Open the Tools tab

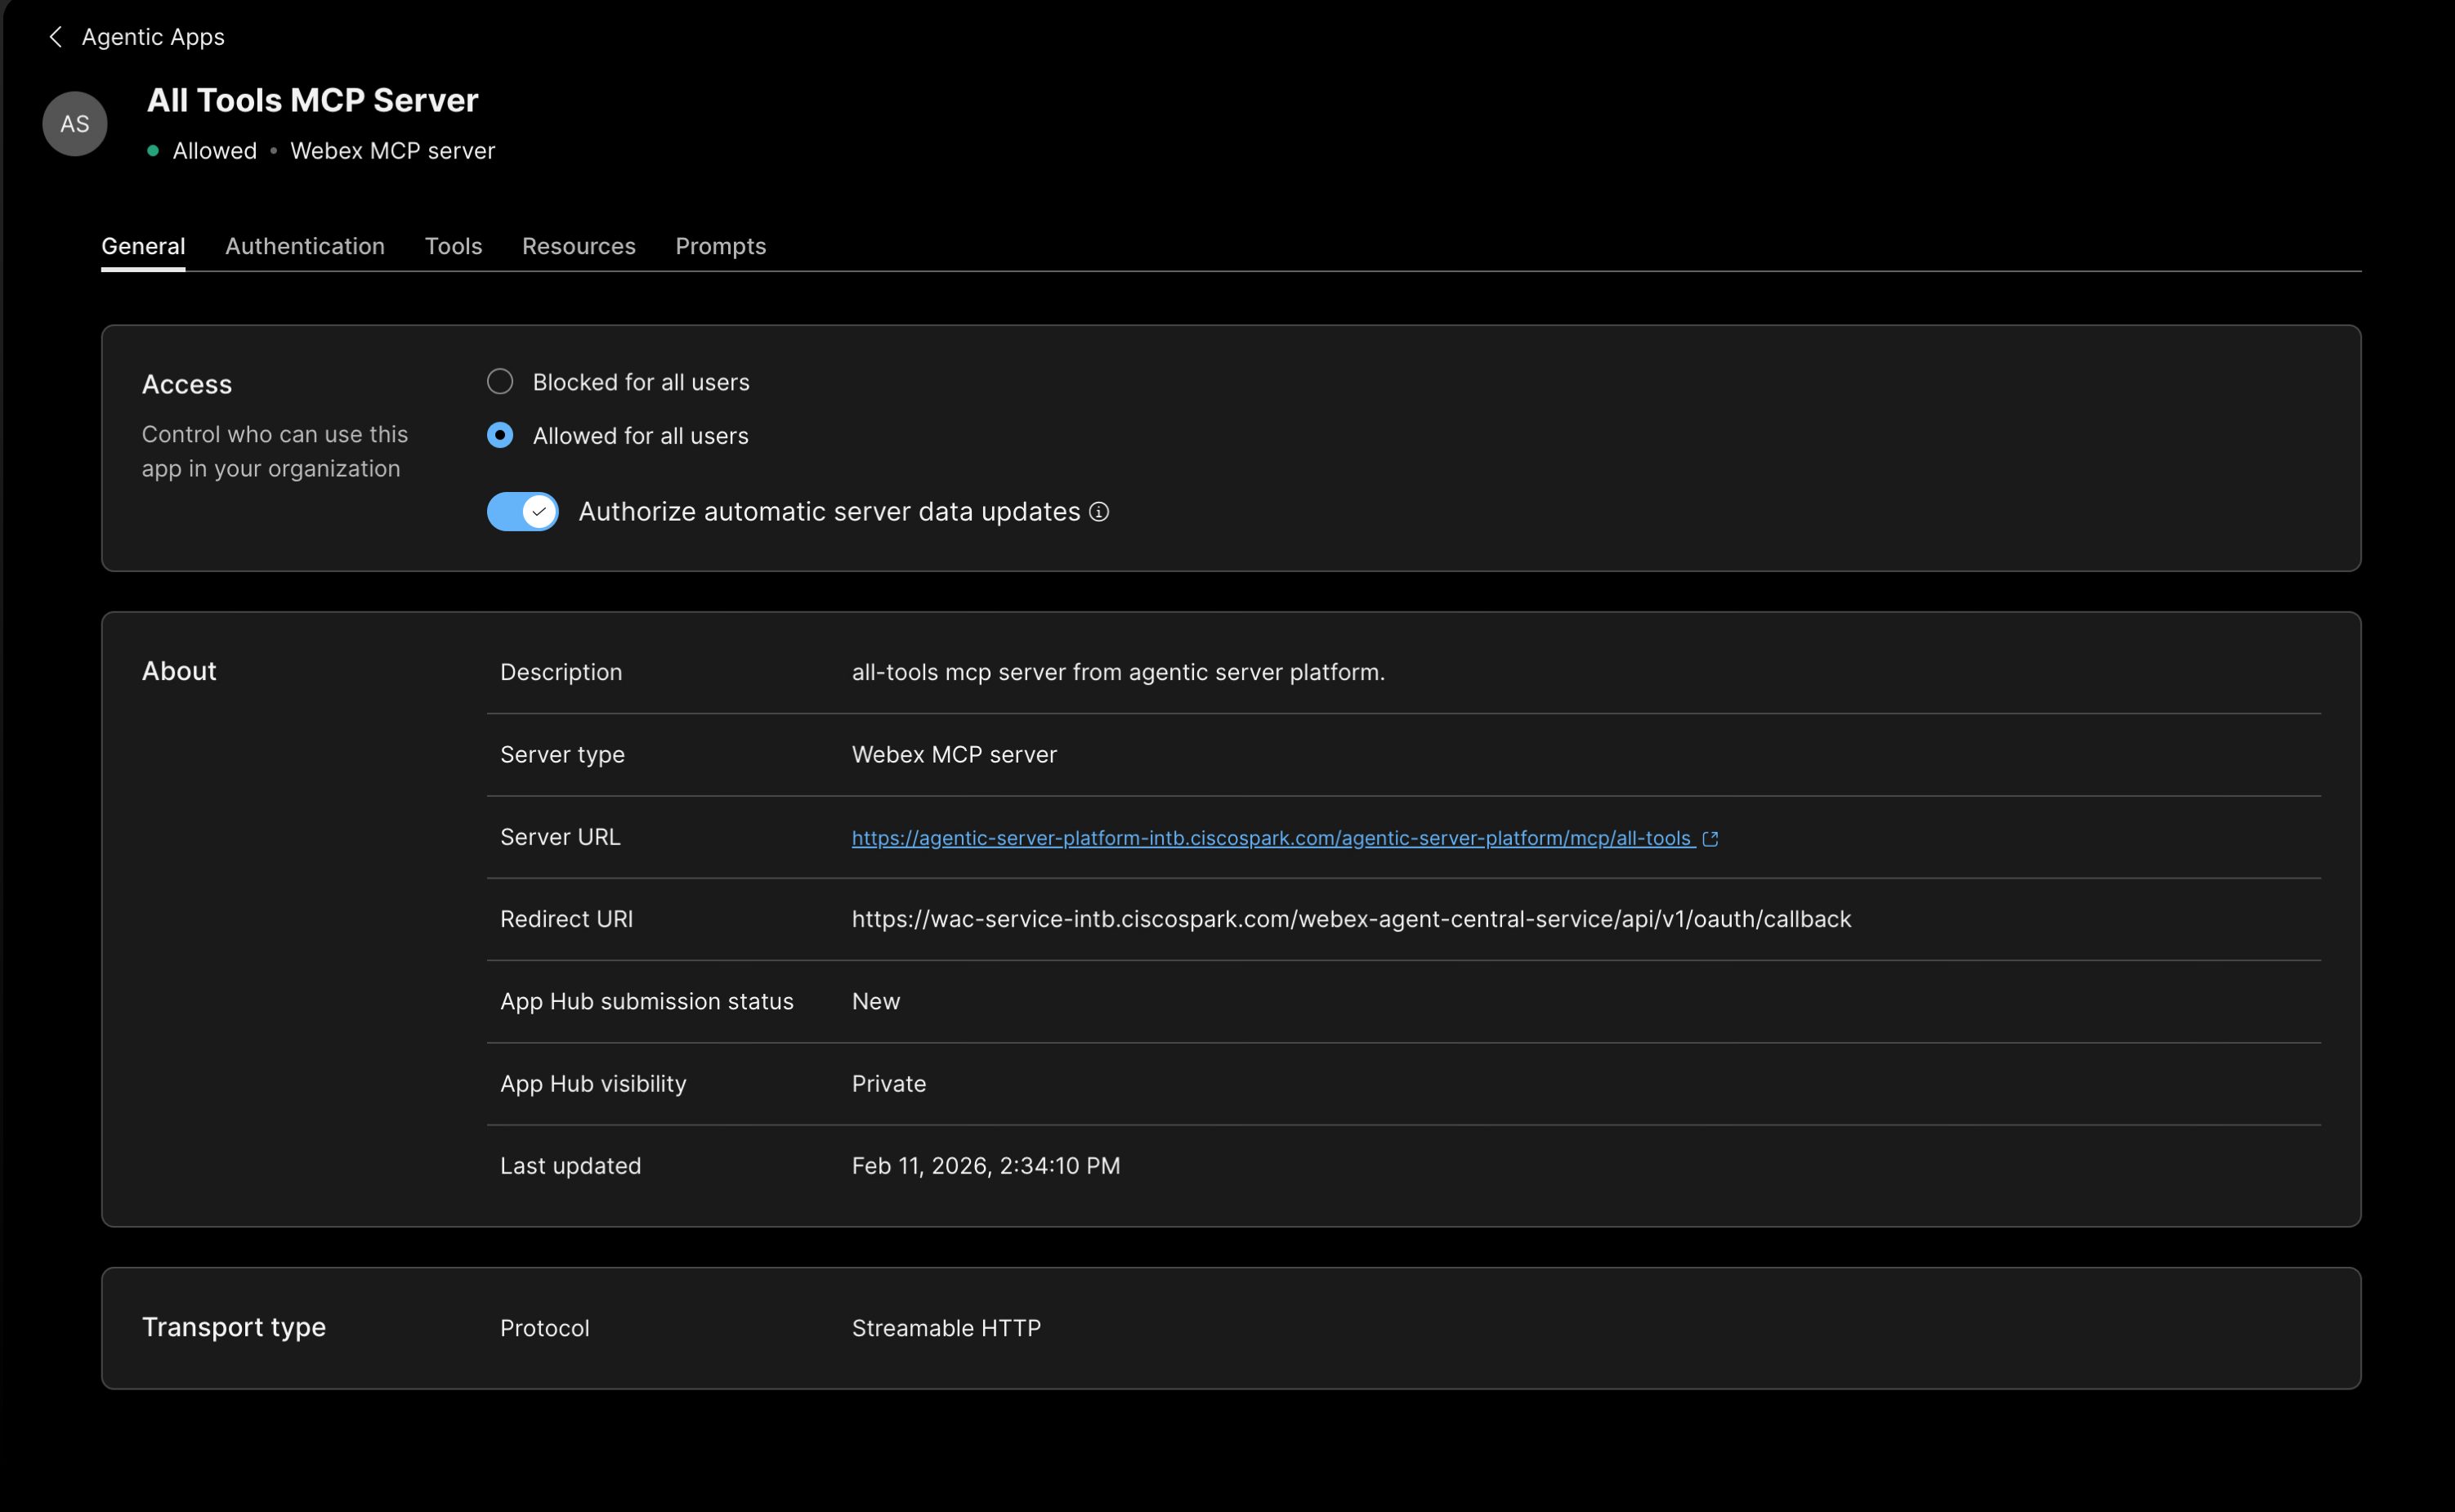[x=453, y=246]
